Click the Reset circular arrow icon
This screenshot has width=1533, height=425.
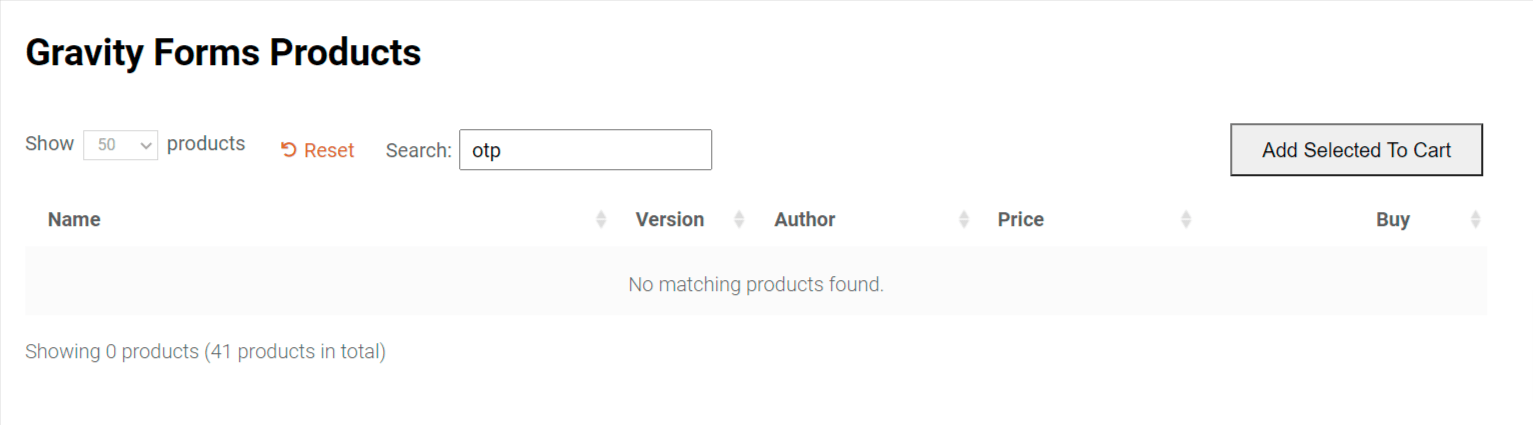point(288,150)
